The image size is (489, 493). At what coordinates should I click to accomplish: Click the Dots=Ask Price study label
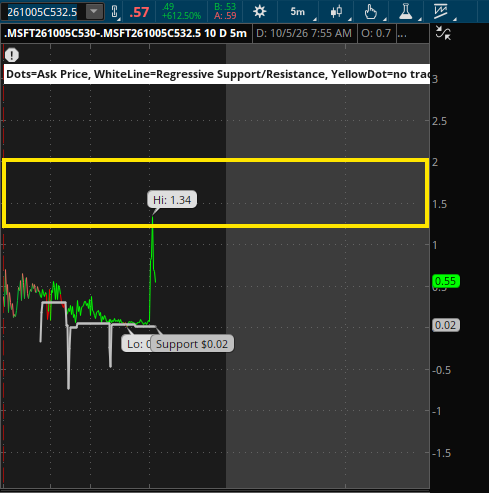coord(217,74)
